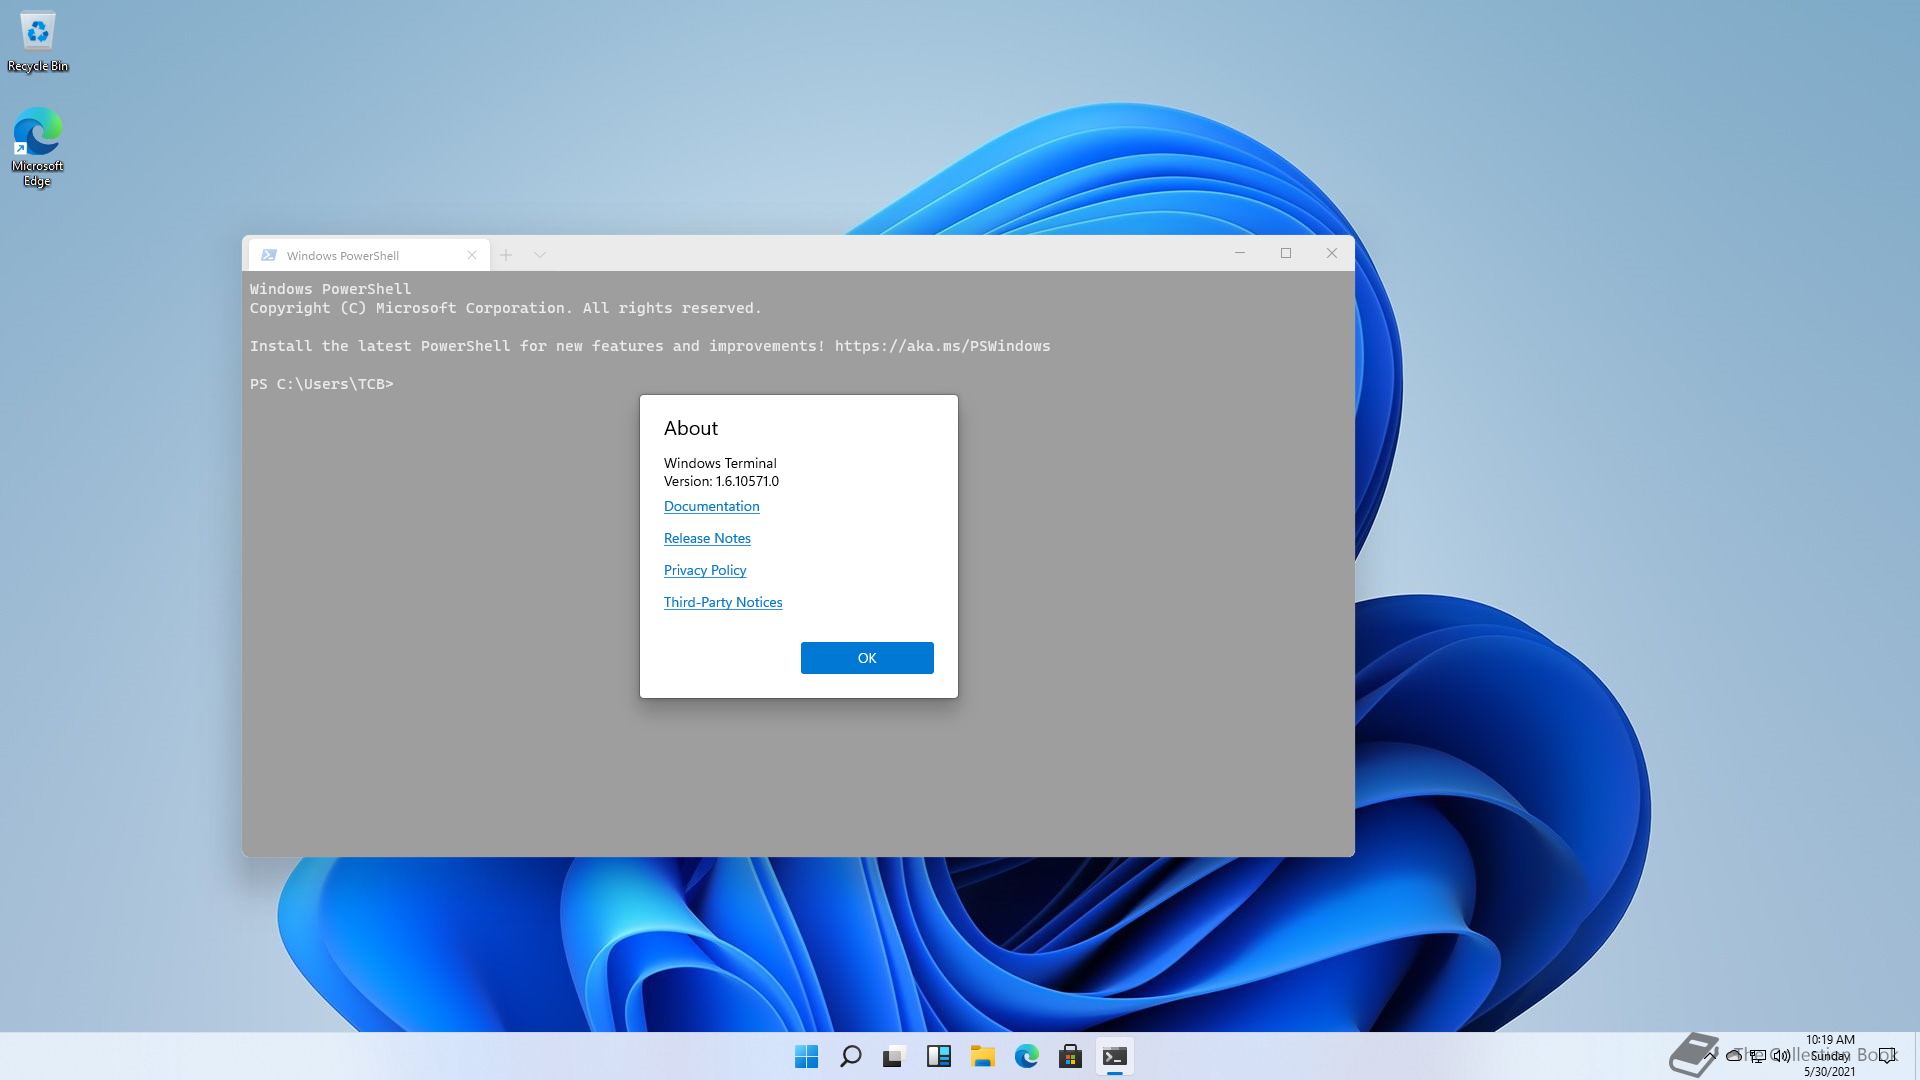
Task: Dismiss the About dialog with OK
Action: click(867, 658)
